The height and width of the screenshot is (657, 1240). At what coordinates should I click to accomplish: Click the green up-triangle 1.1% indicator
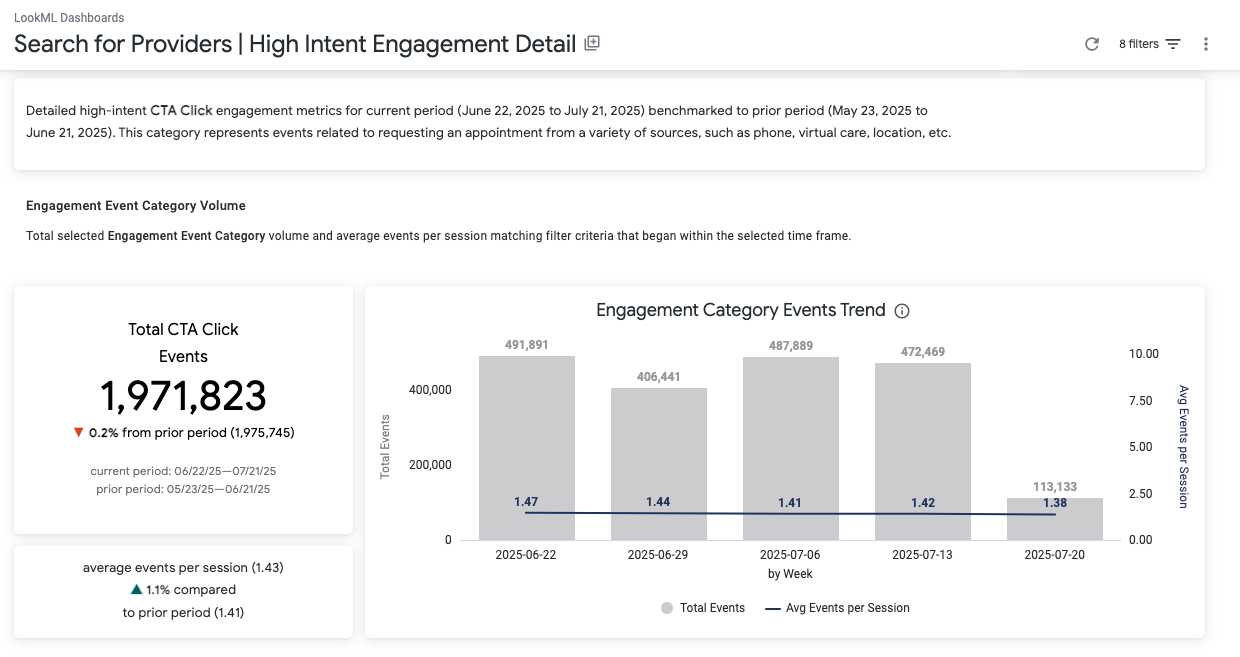click(x=136, y=590)
